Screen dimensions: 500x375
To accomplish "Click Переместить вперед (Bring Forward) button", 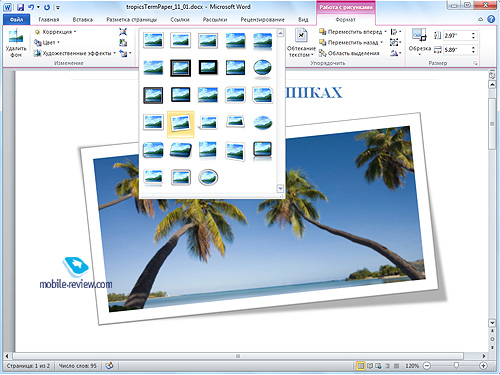I will pos(353,32).
